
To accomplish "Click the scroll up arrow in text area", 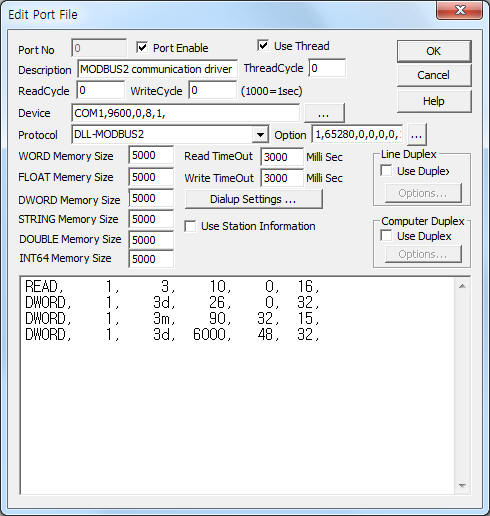I will tap(462, 286).
